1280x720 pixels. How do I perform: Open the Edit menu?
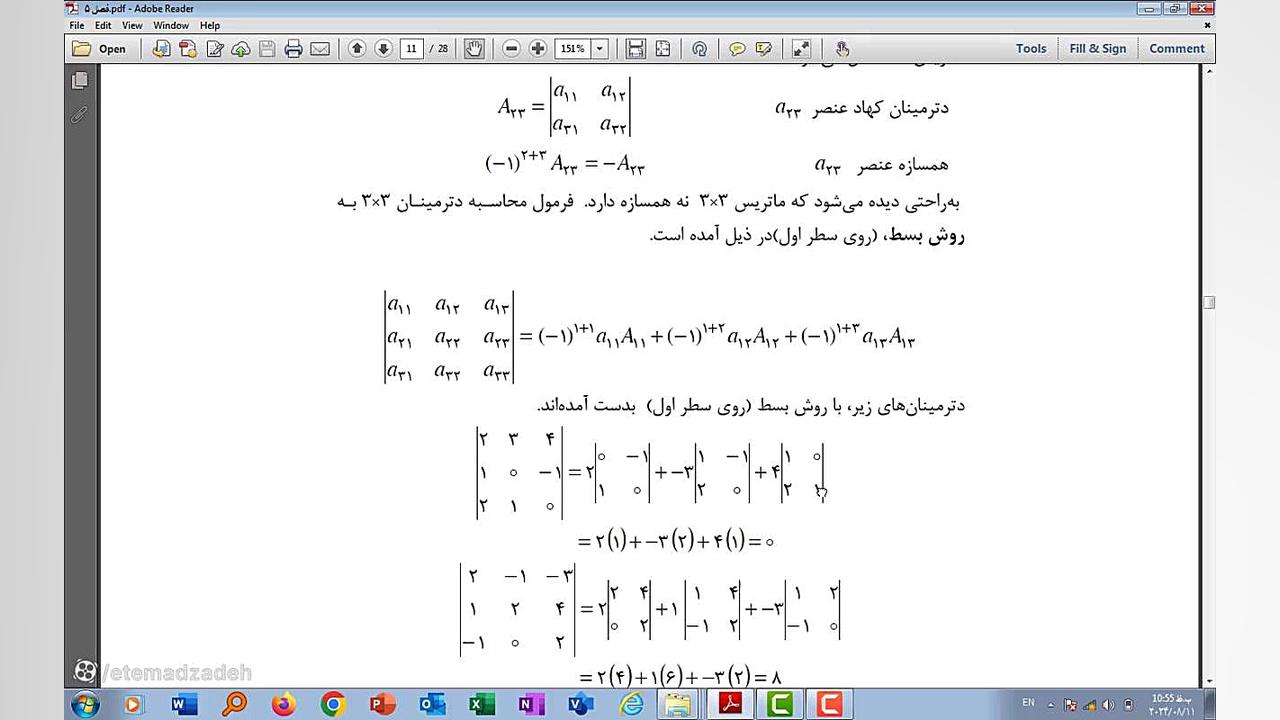pos(103,25)
